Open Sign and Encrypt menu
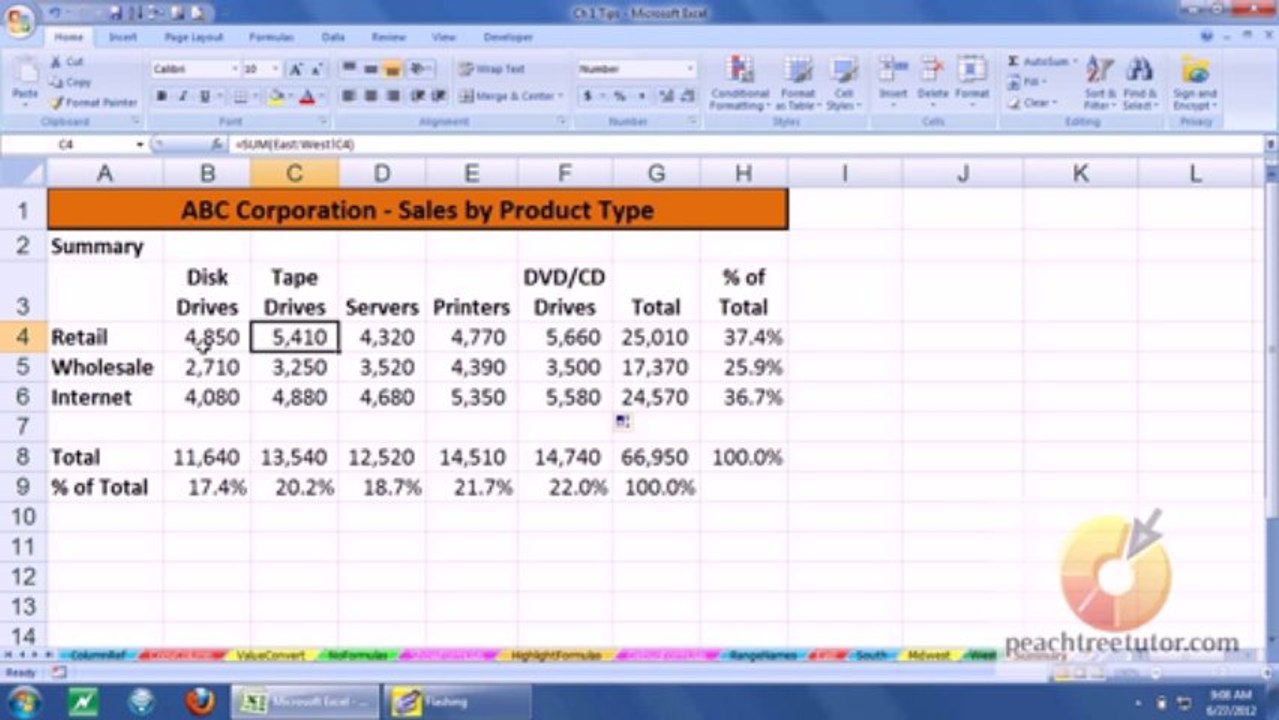Screen dimensions: 1279x720 coord(1195,82)
